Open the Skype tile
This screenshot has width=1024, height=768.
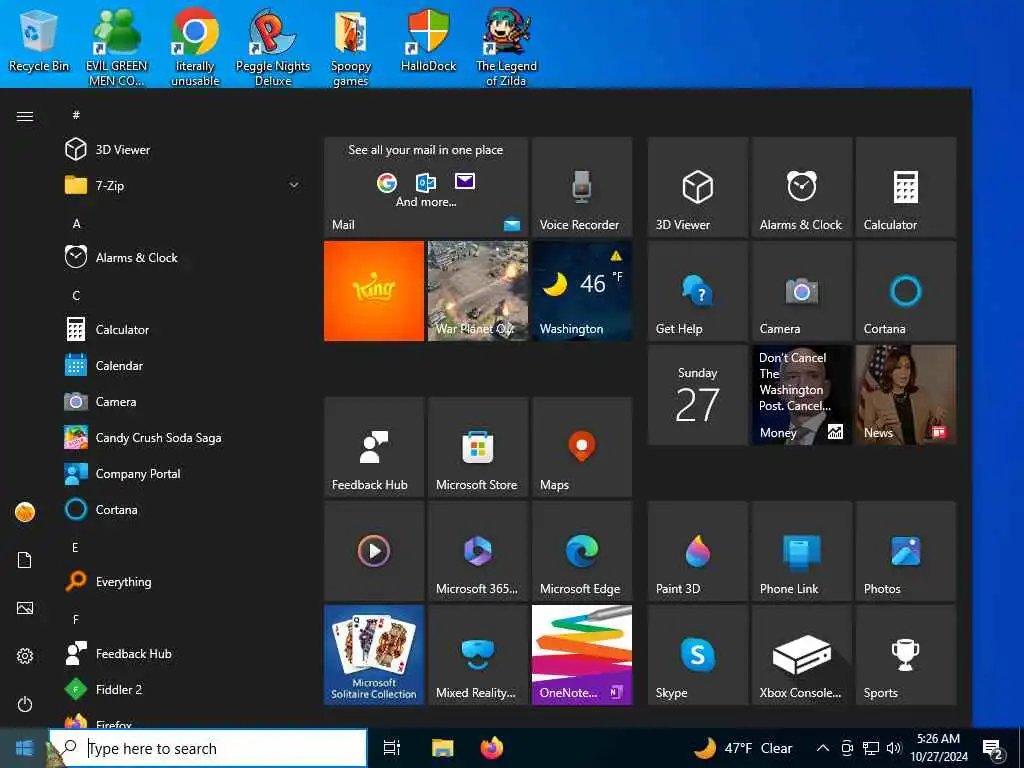coord(697,654)
